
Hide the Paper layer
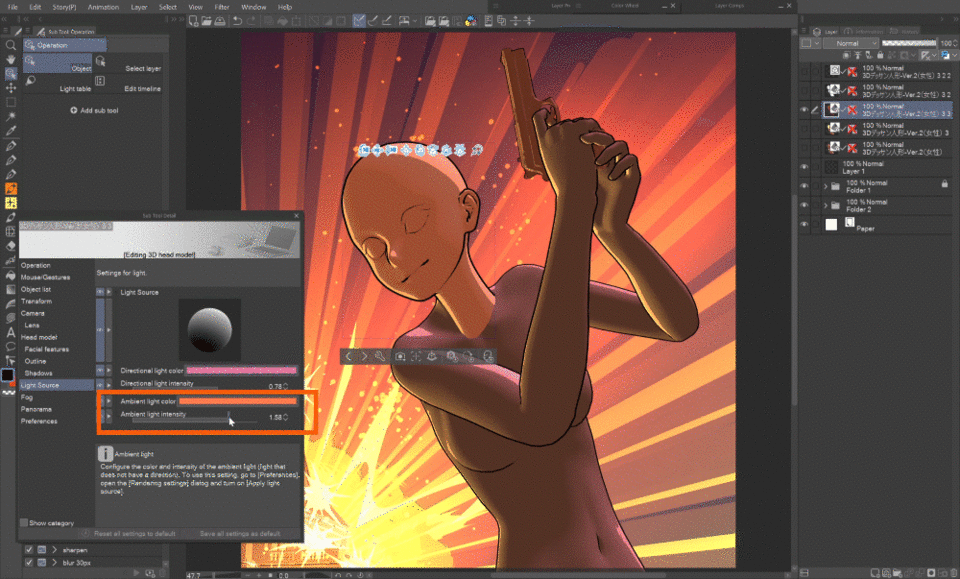click(804, 225)
